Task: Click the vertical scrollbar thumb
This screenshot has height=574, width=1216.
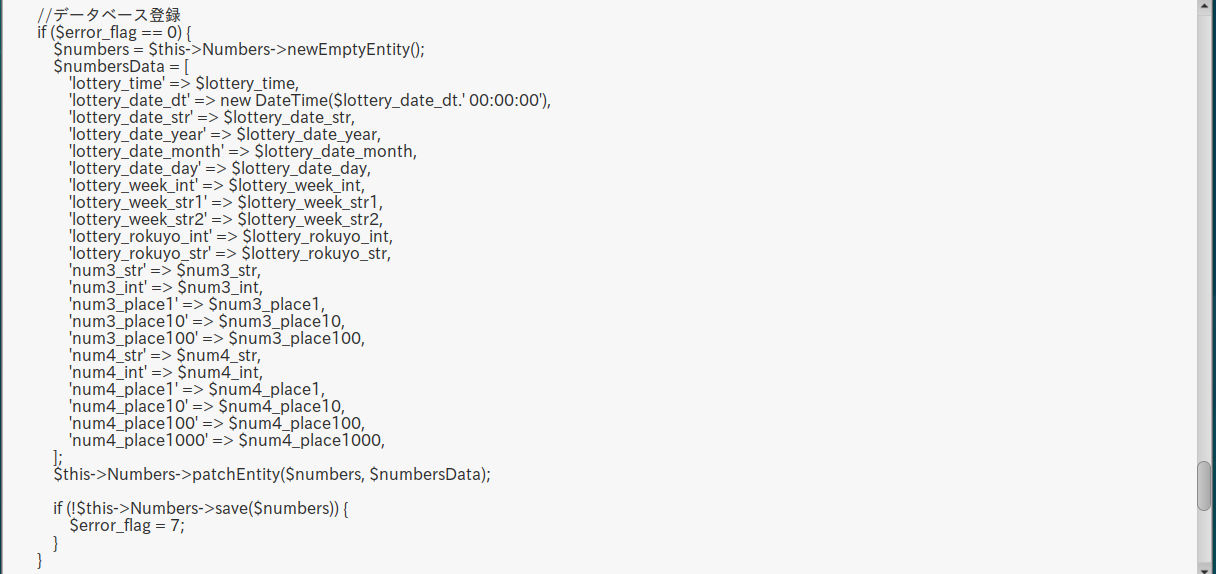Action: 1204,486
